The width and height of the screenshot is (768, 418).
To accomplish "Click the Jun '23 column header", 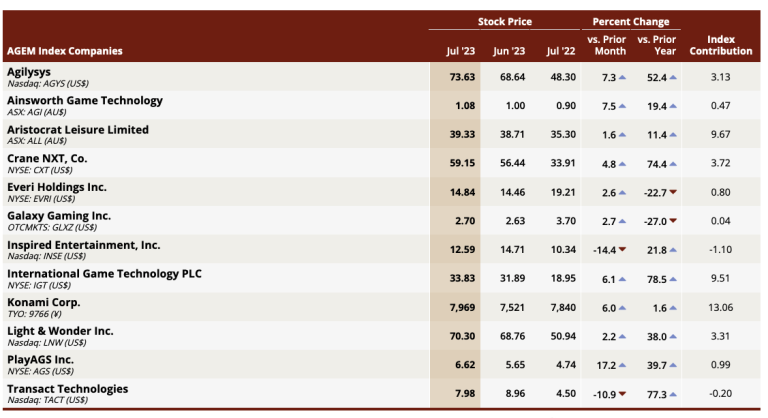I will tap(509, 51).
